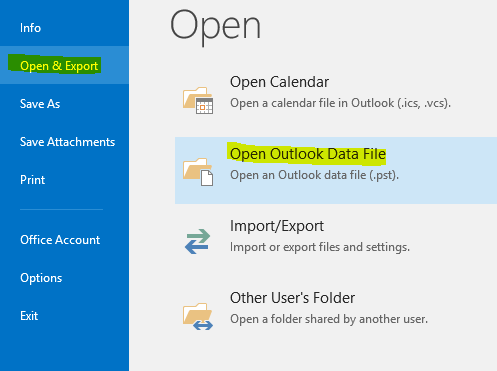Image resolution: width=497 pixels, height=371 pixels.
Task: Click 'Import or export files and settings' text
Action: (x=320, y=247)
